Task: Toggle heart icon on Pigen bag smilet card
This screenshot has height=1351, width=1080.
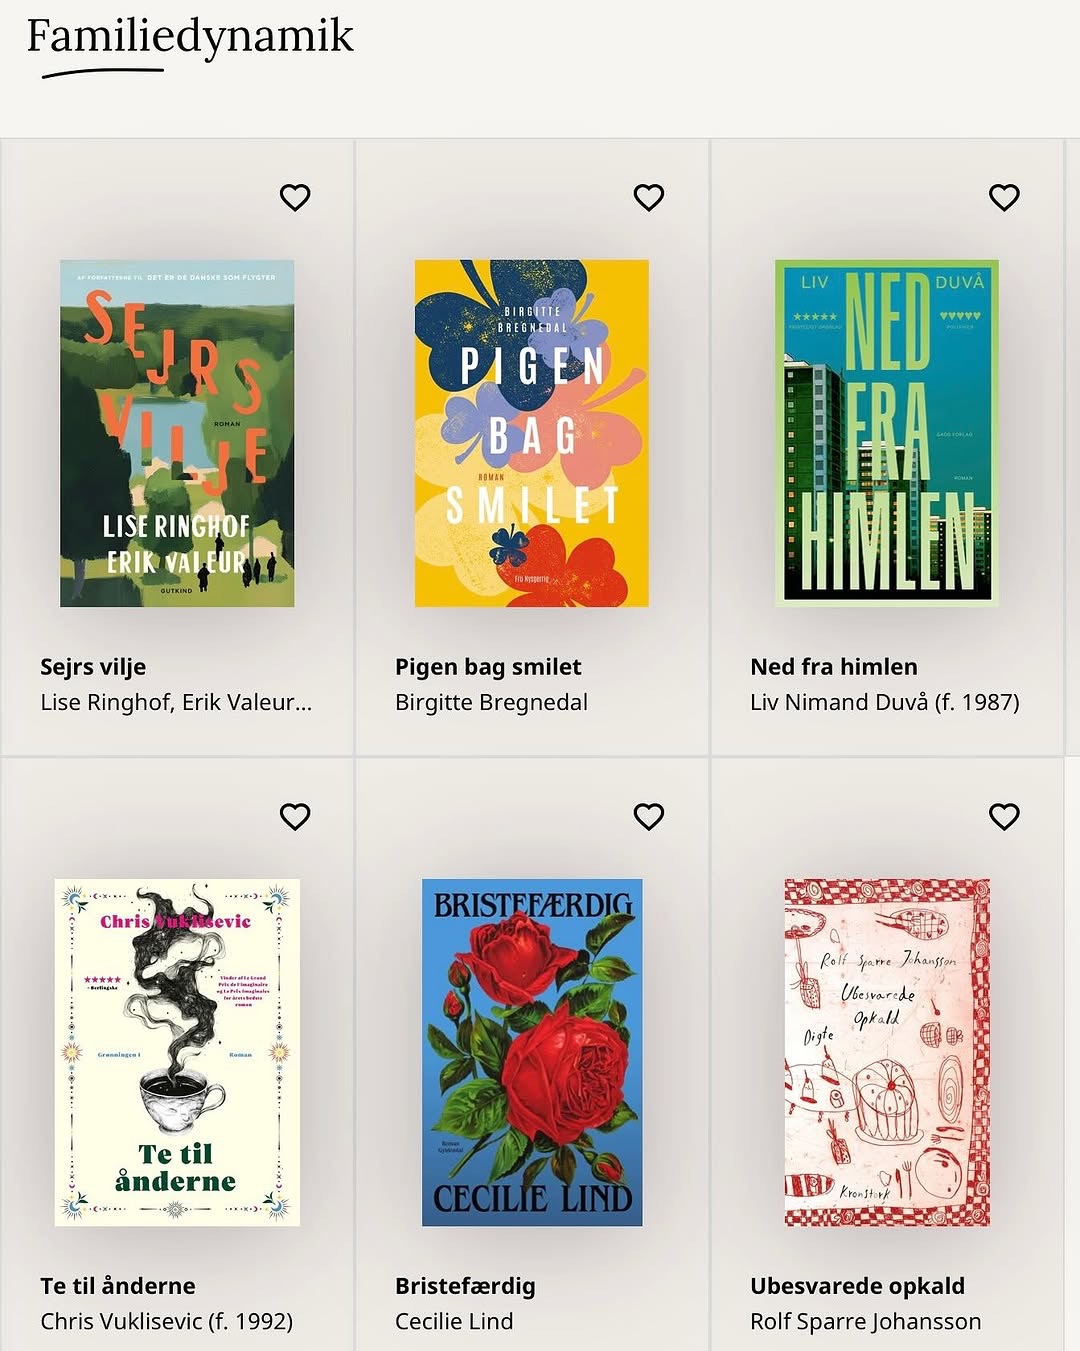Action: tap(649, 197)
